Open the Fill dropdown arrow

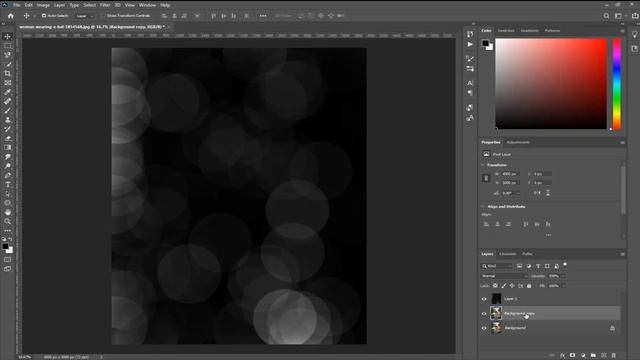(x=564, y=286)
